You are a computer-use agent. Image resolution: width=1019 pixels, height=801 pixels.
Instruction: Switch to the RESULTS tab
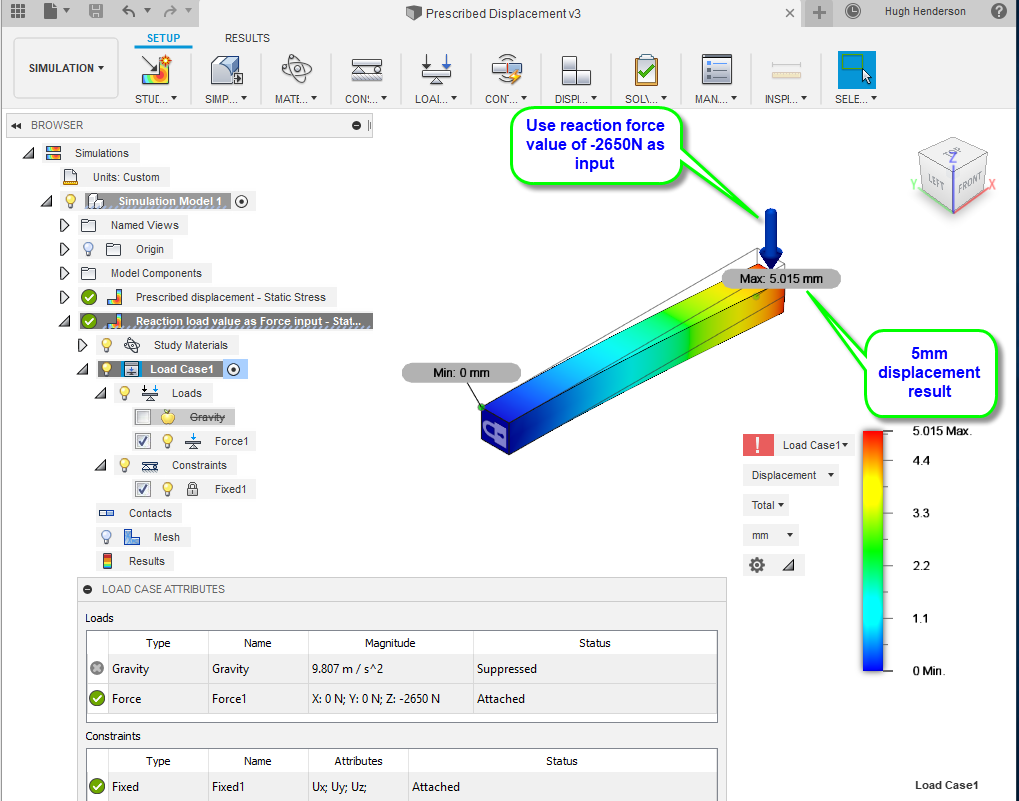[x=247, y=38]
